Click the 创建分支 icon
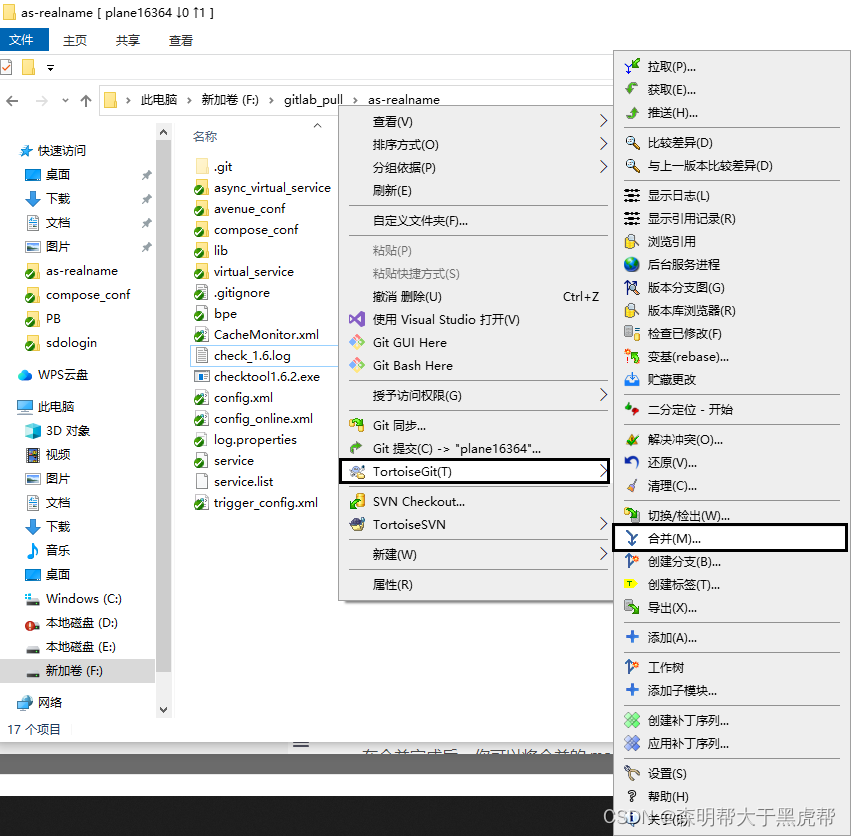 pos(632,561)
